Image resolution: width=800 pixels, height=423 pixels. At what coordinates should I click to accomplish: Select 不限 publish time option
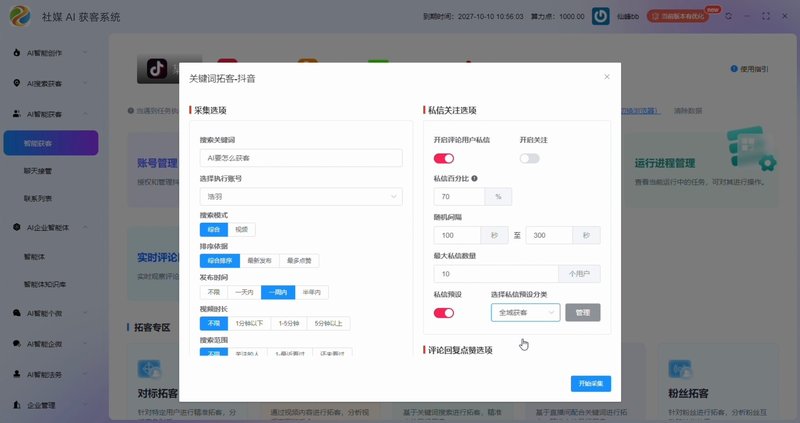pyautogui.click(x=214, y=292)
